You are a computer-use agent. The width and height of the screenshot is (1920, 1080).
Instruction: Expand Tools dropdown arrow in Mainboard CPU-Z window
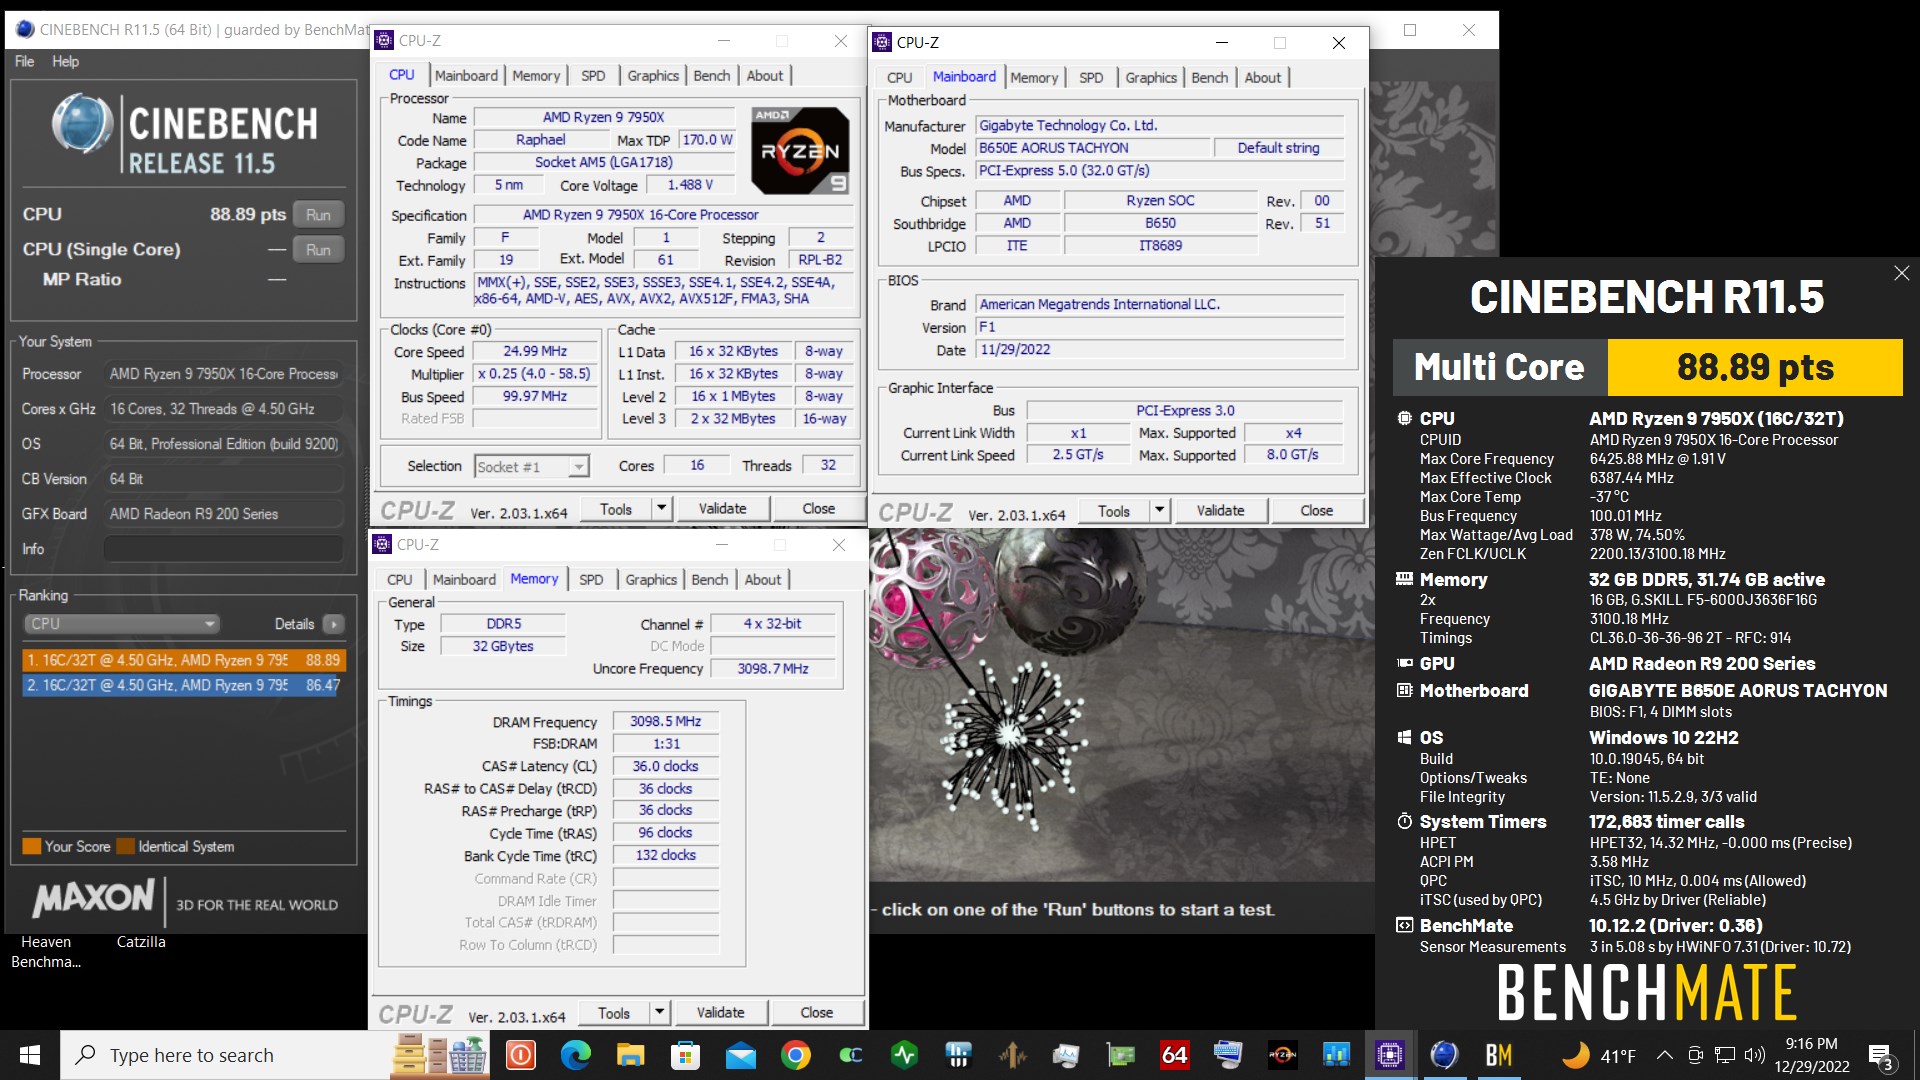[1159, 511]
